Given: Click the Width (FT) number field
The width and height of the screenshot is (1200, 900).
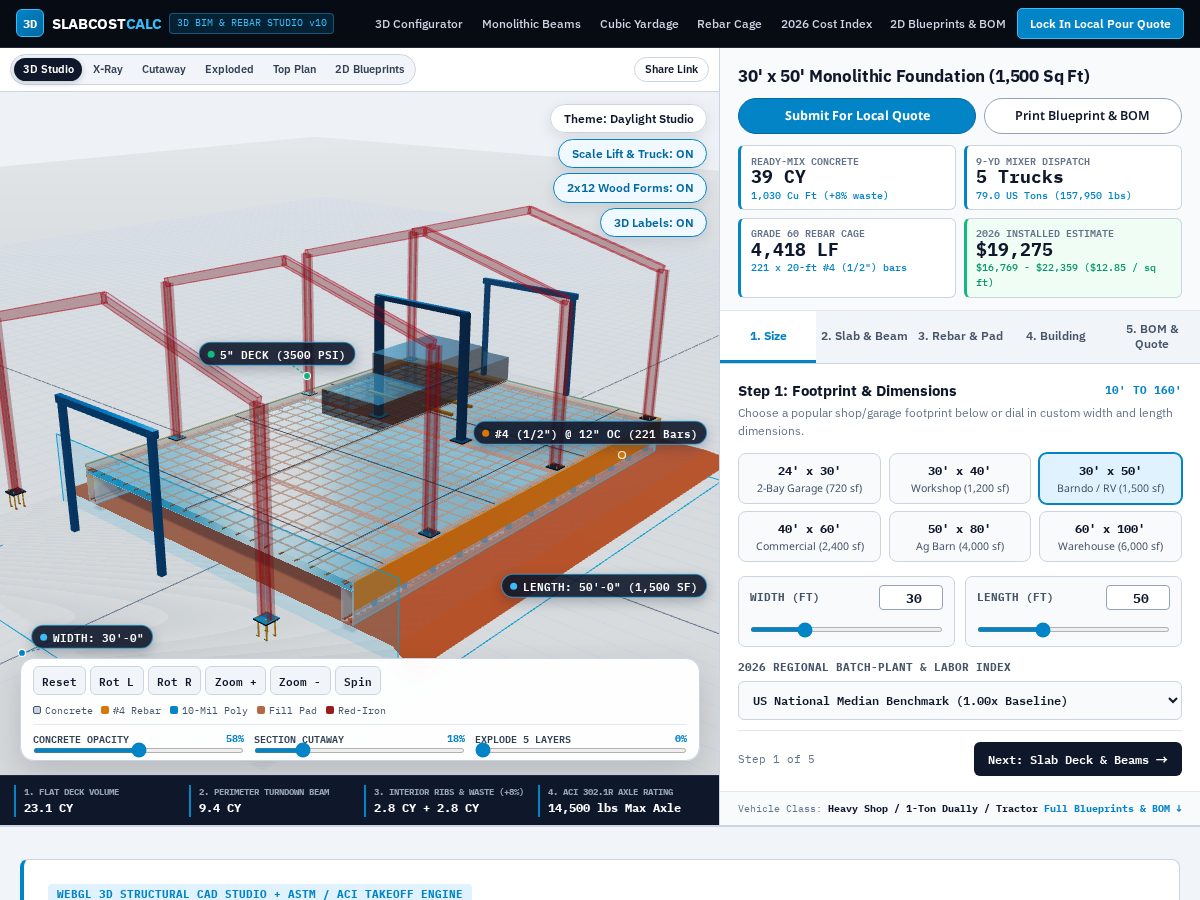Looking at the screenshot, I should [x=911, y=598].
